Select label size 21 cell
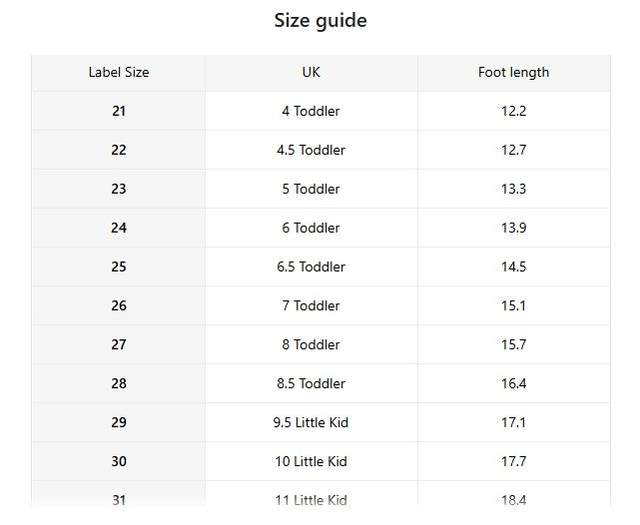Screen dimensions: 640x525 [119, 111]
